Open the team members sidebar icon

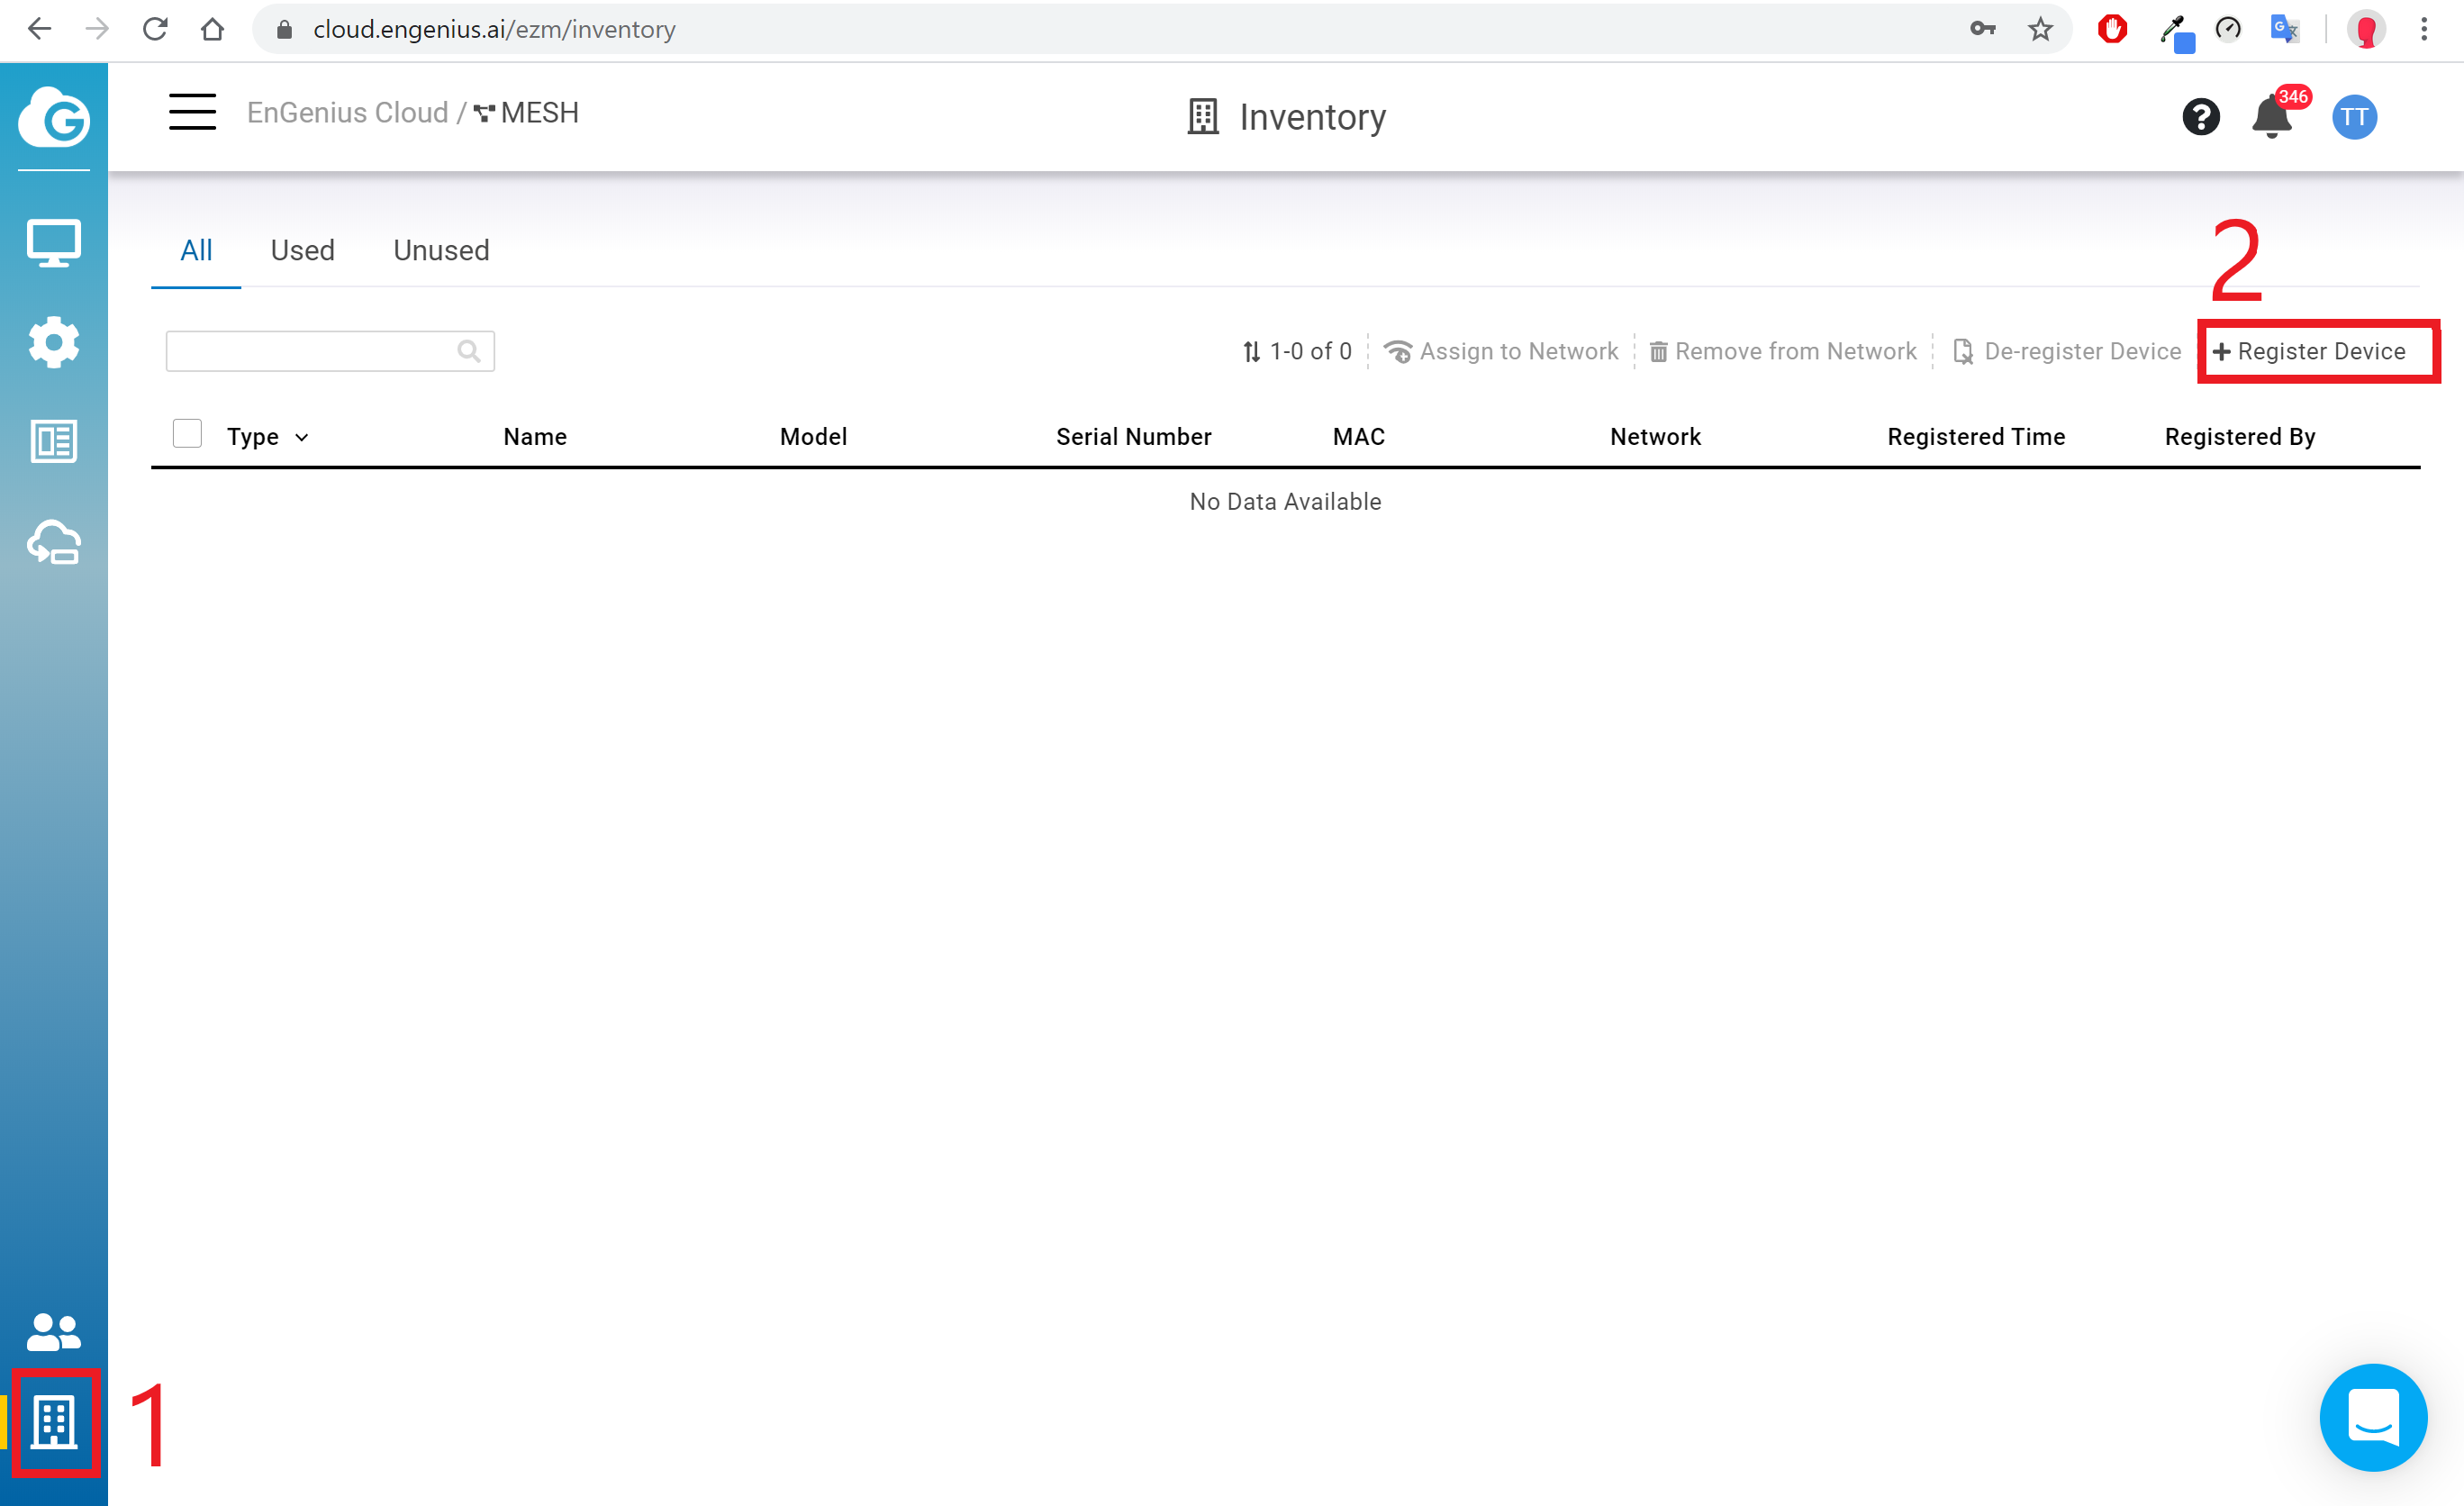pos(54,1331)
